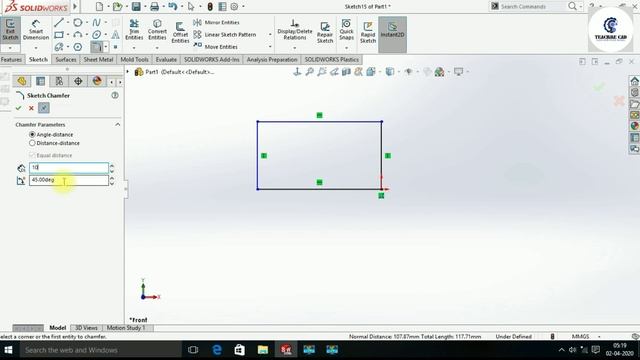The width and height of the screenshot is (640, 360).
Task: Open Sketch Chamfer help
Action: [115, 95]
